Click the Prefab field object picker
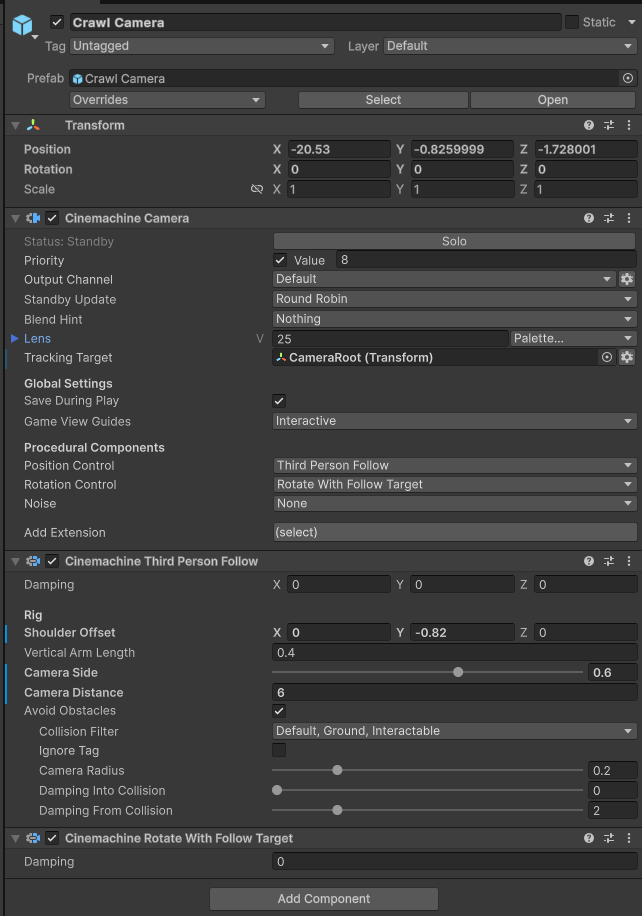This screenshot has height=916, width=642. (627, 78)
